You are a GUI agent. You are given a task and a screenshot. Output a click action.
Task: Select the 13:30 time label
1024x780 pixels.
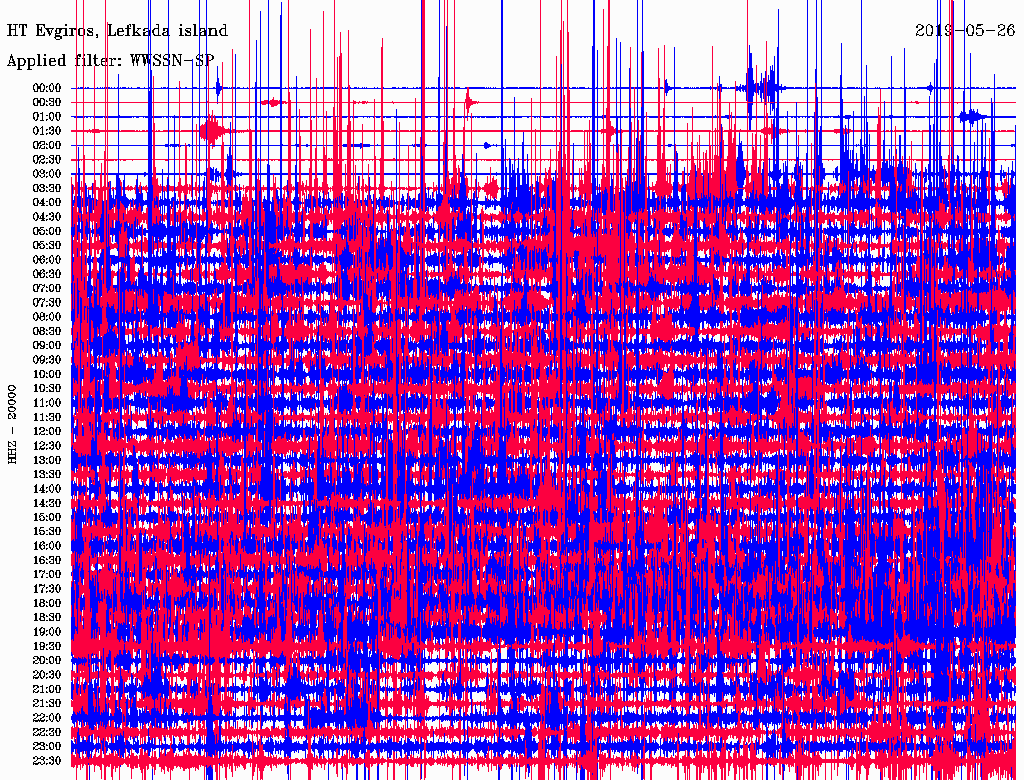47,475
